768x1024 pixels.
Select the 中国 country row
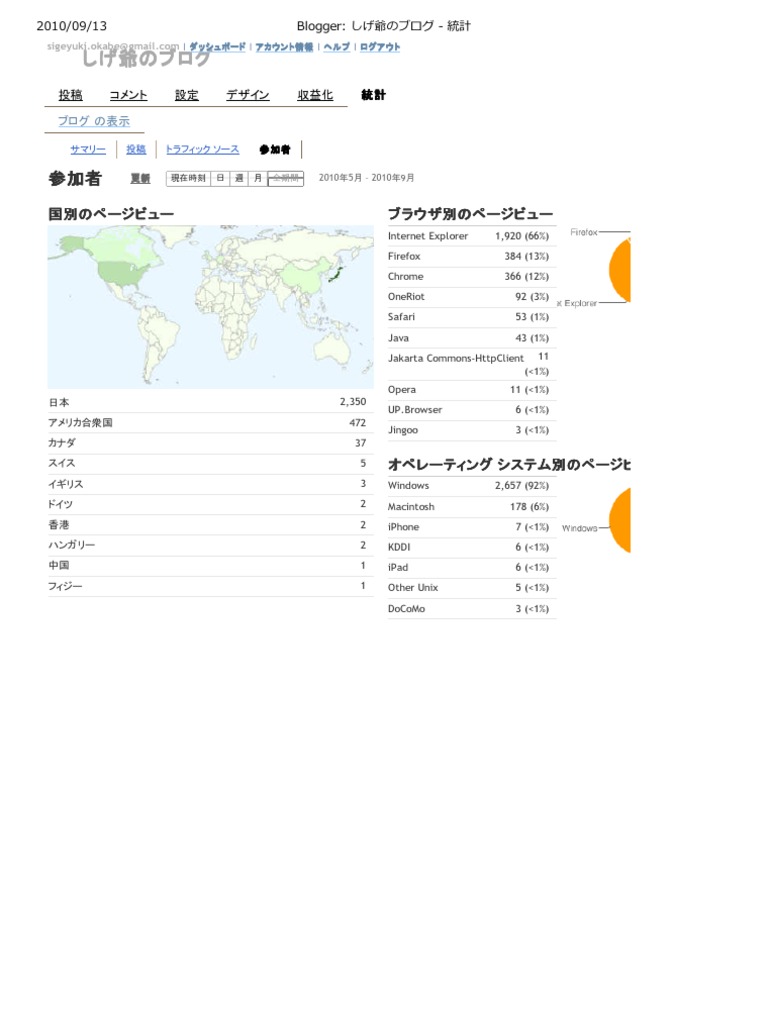coord(210,566)
